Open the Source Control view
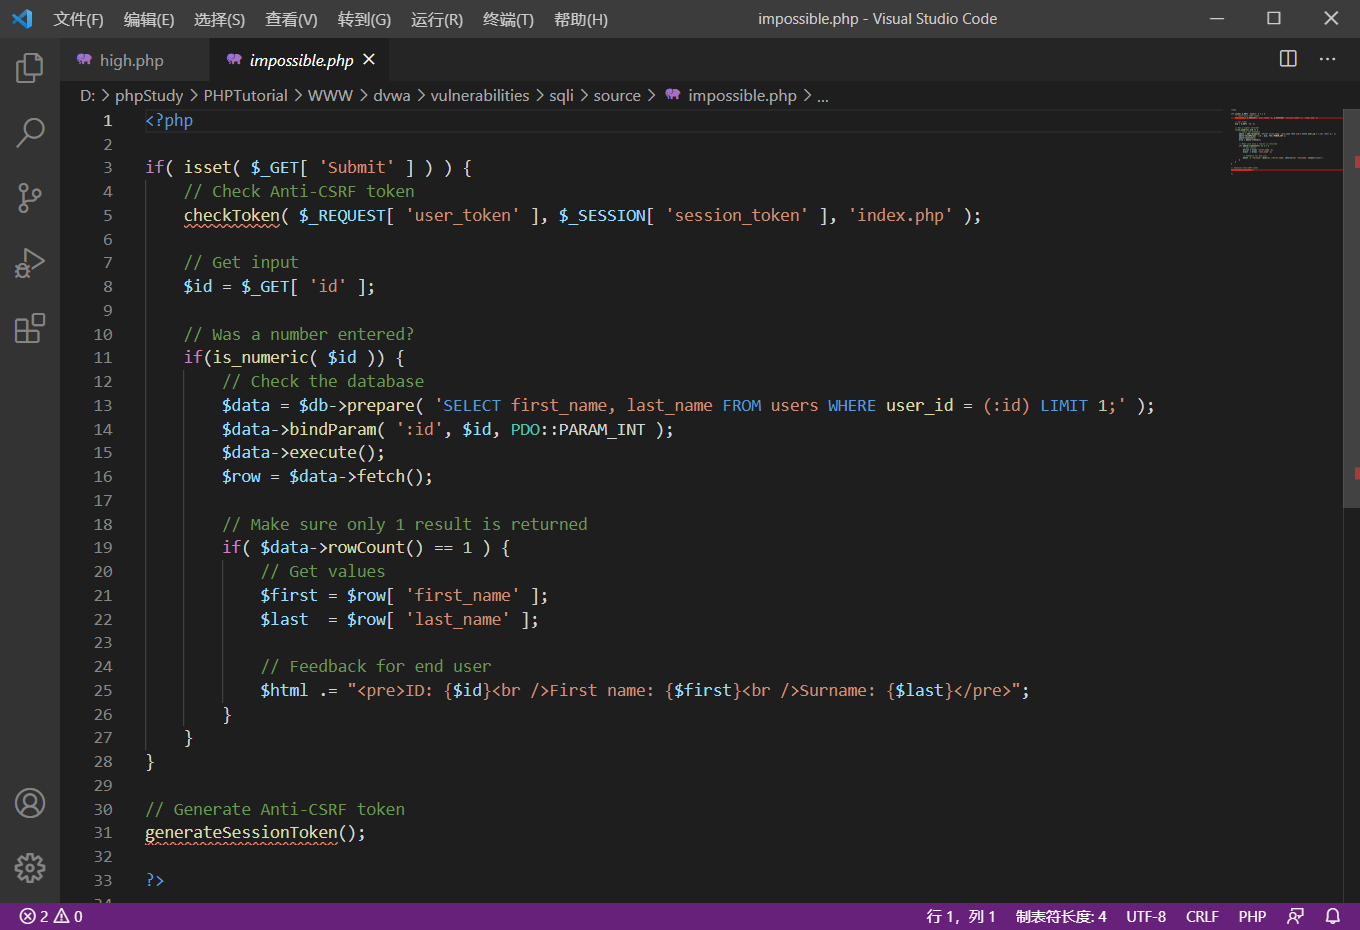The image size is (1360, 930). [30, 197]
